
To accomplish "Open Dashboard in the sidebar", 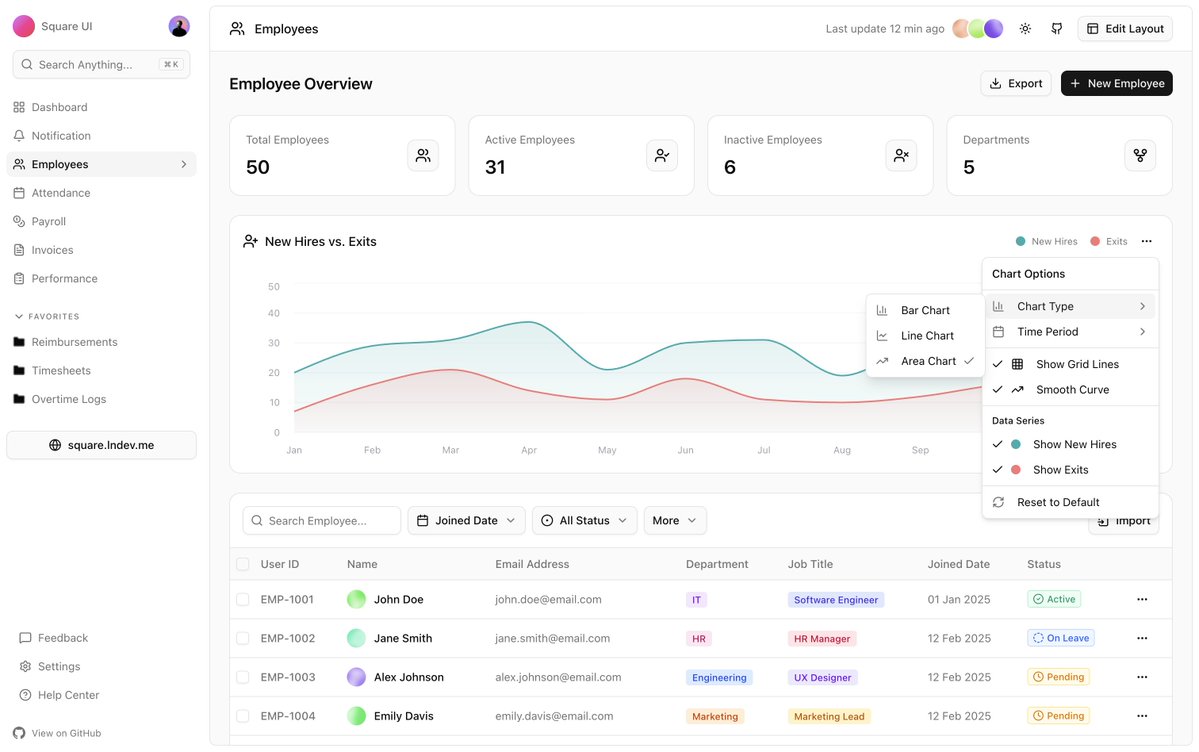I will click(101, 107).
